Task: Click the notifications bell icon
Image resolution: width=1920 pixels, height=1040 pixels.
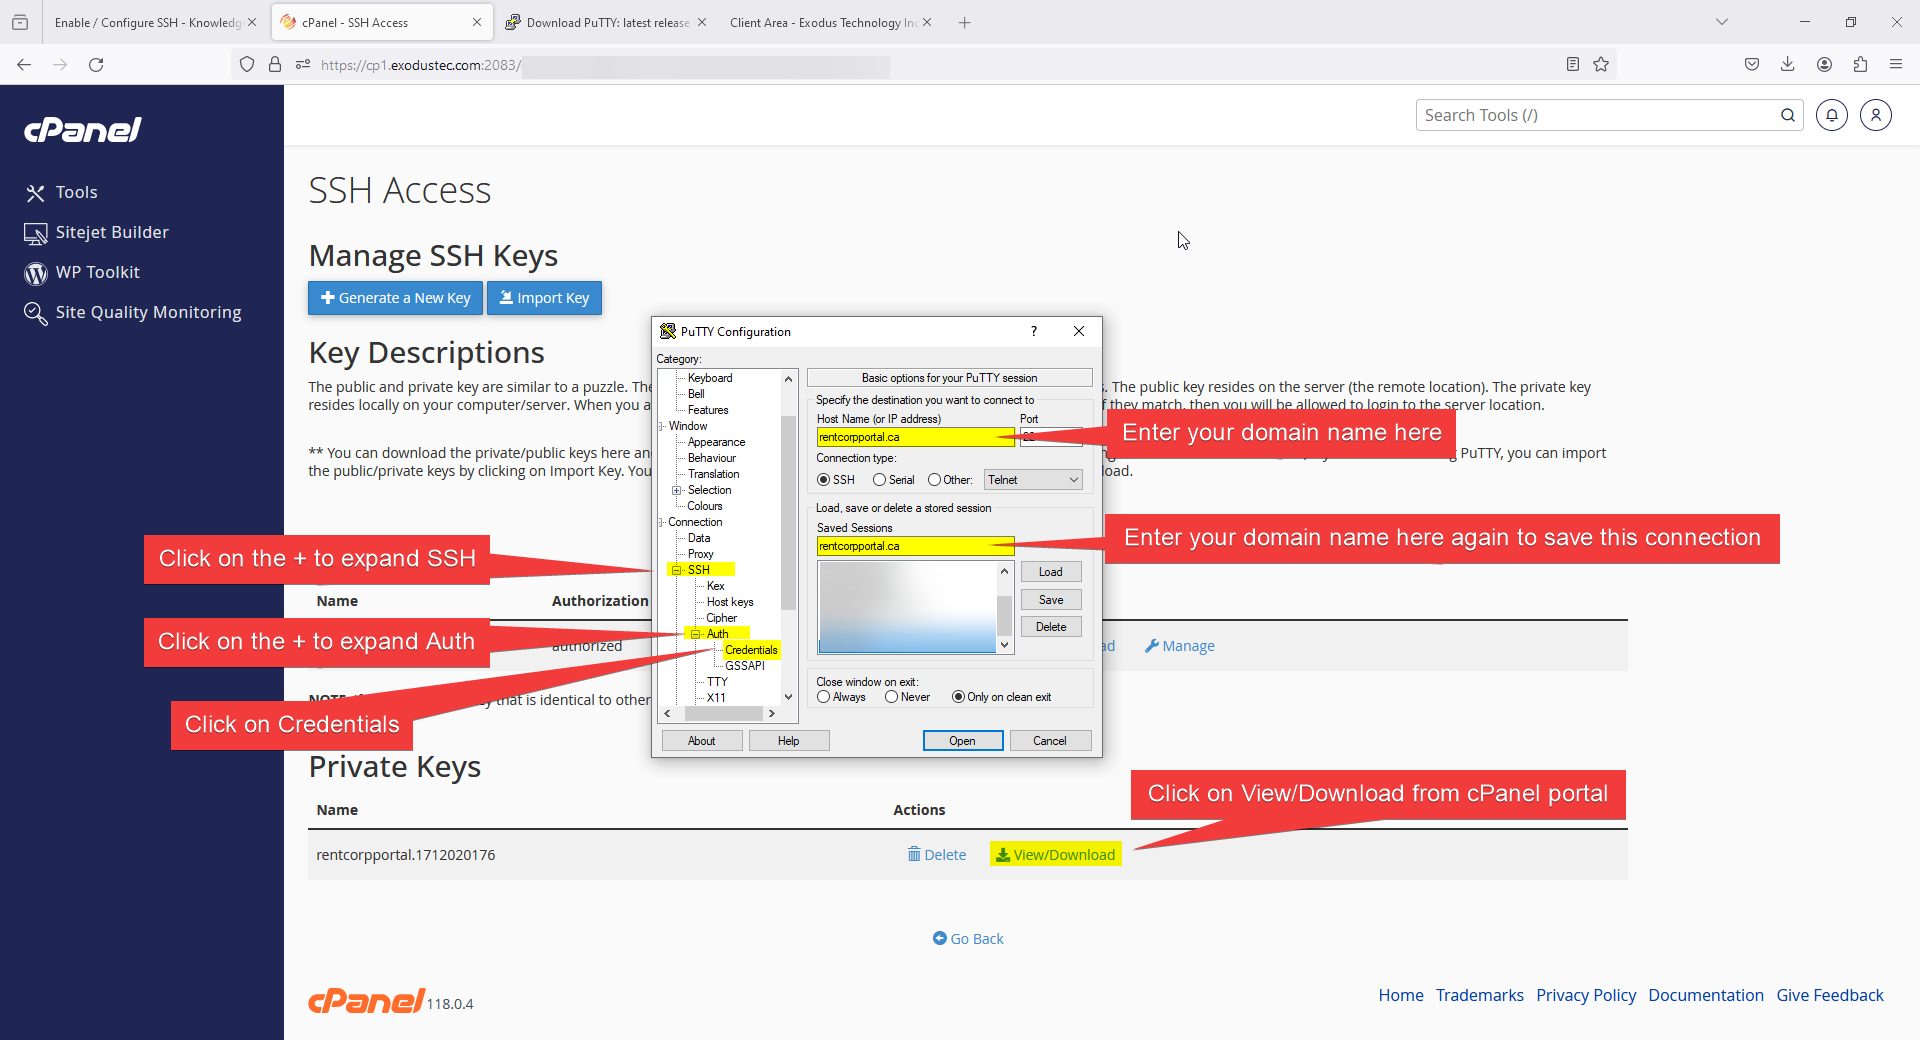Action: pos(1831,115)
